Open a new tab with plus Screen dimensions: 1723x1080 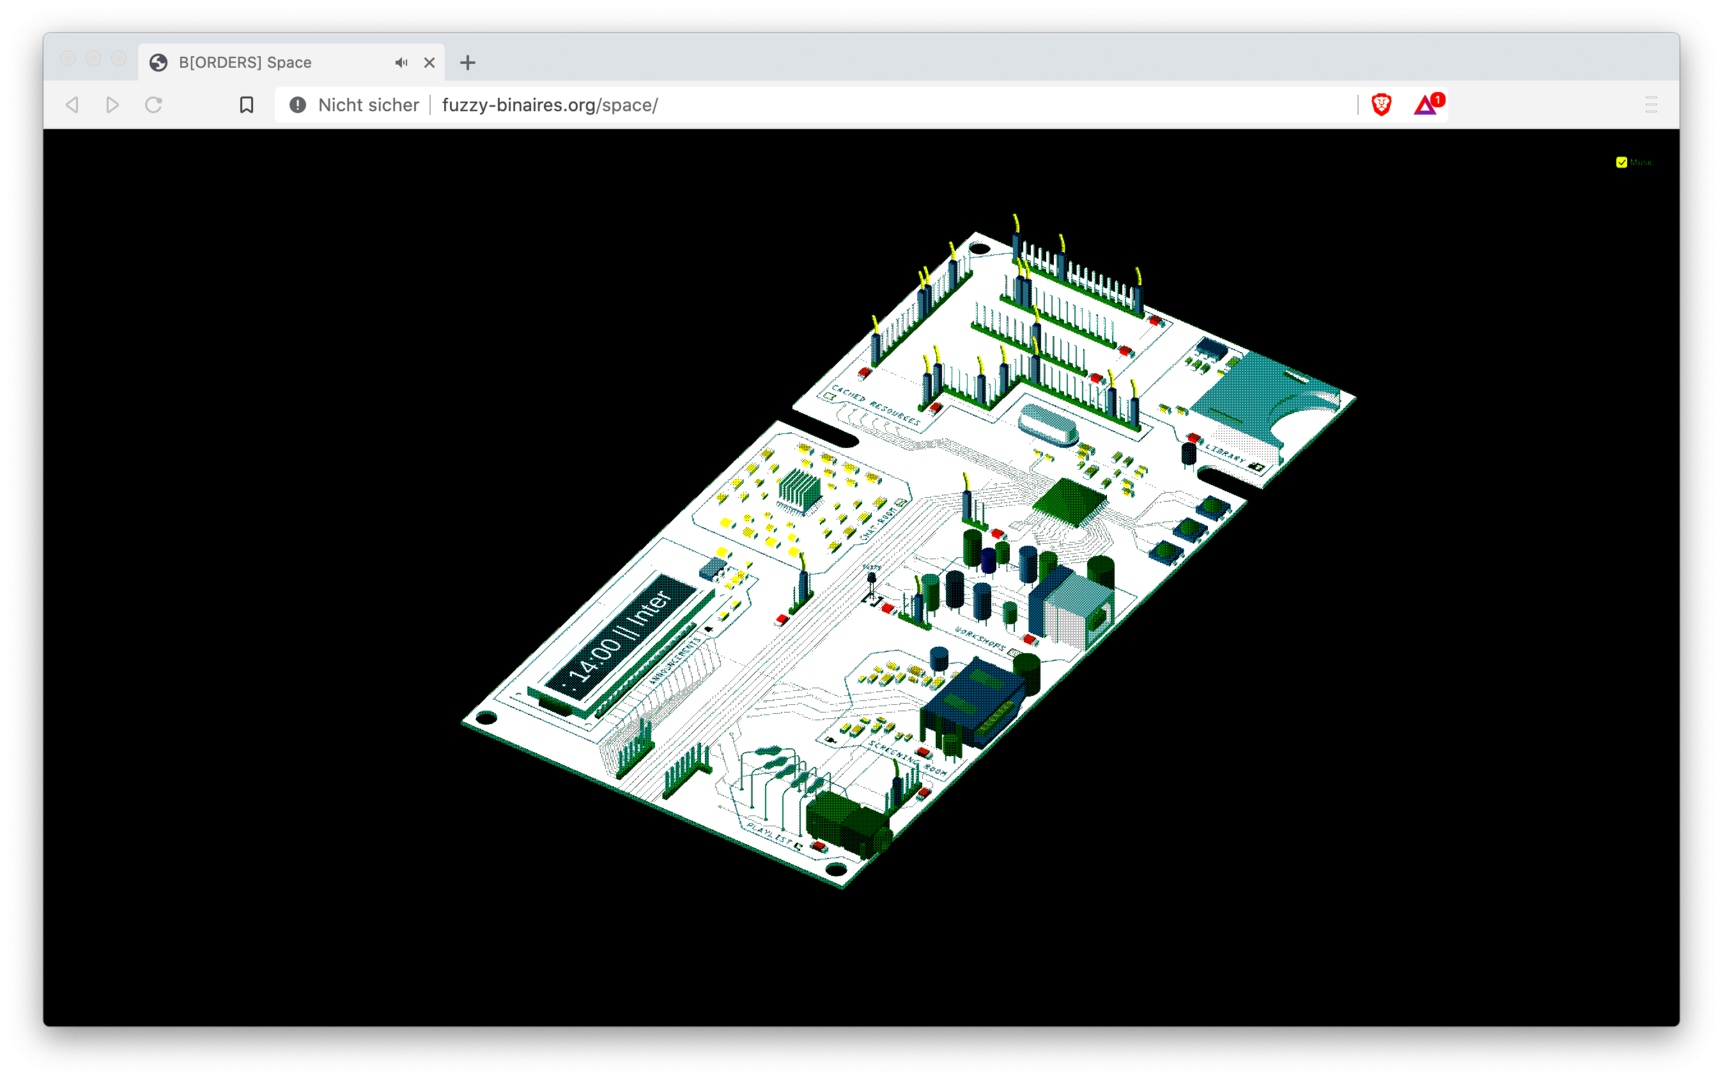(467, 62)
